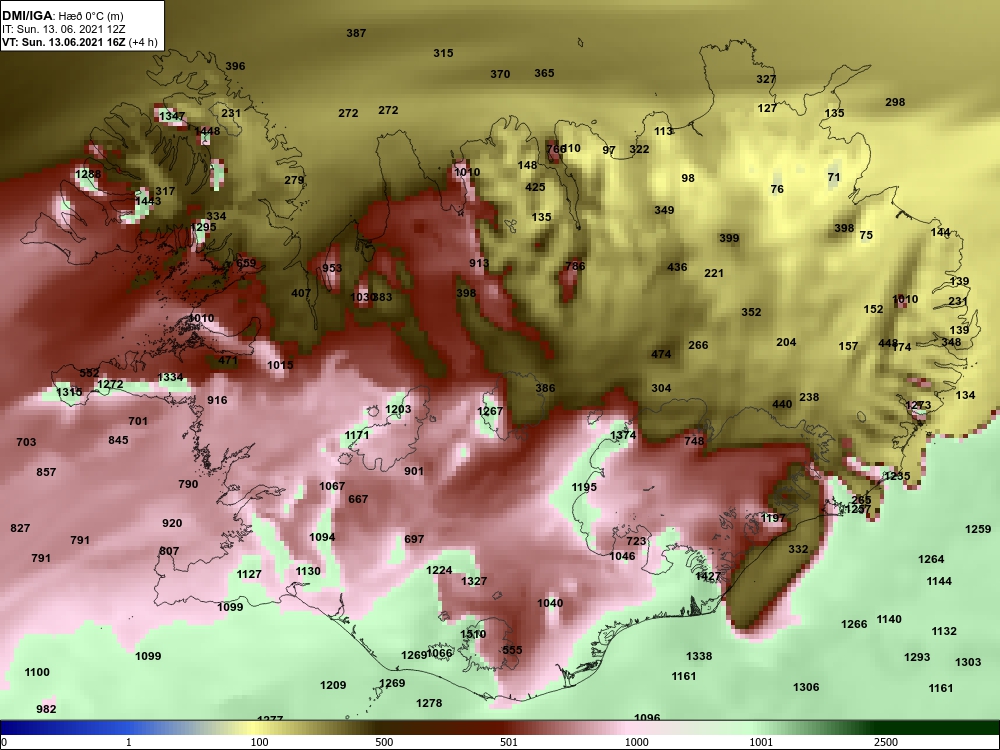Click the 748 value
Screen dimensions: 1000x750
click(x=694, y=441)
